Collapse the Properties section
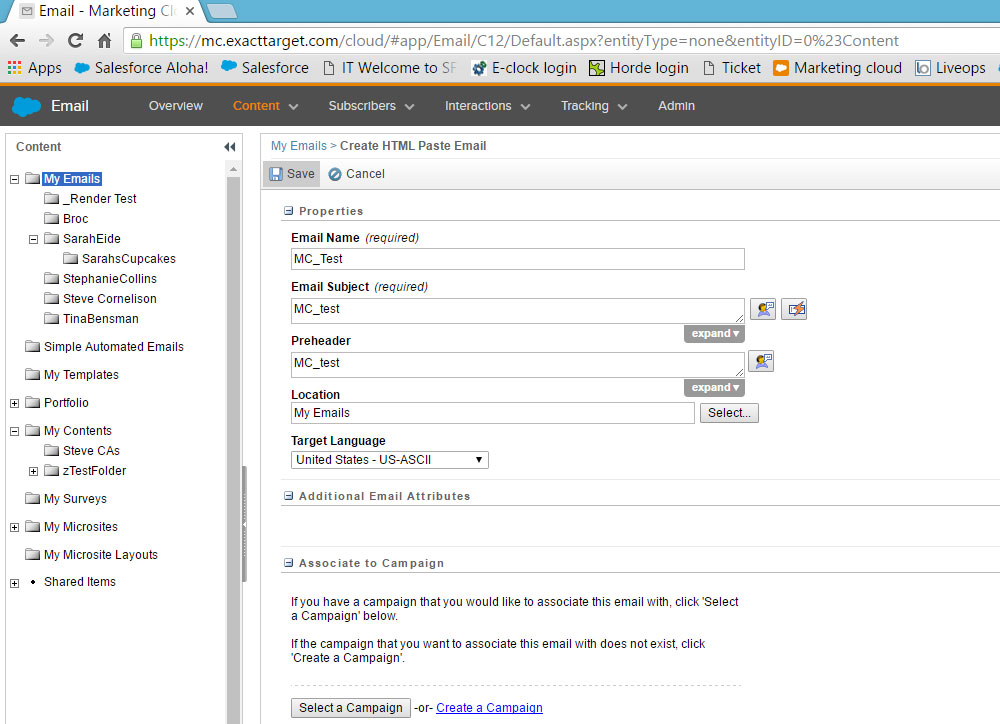The height and width of the screenshot is (724, 1000). (x=288, y=211)
